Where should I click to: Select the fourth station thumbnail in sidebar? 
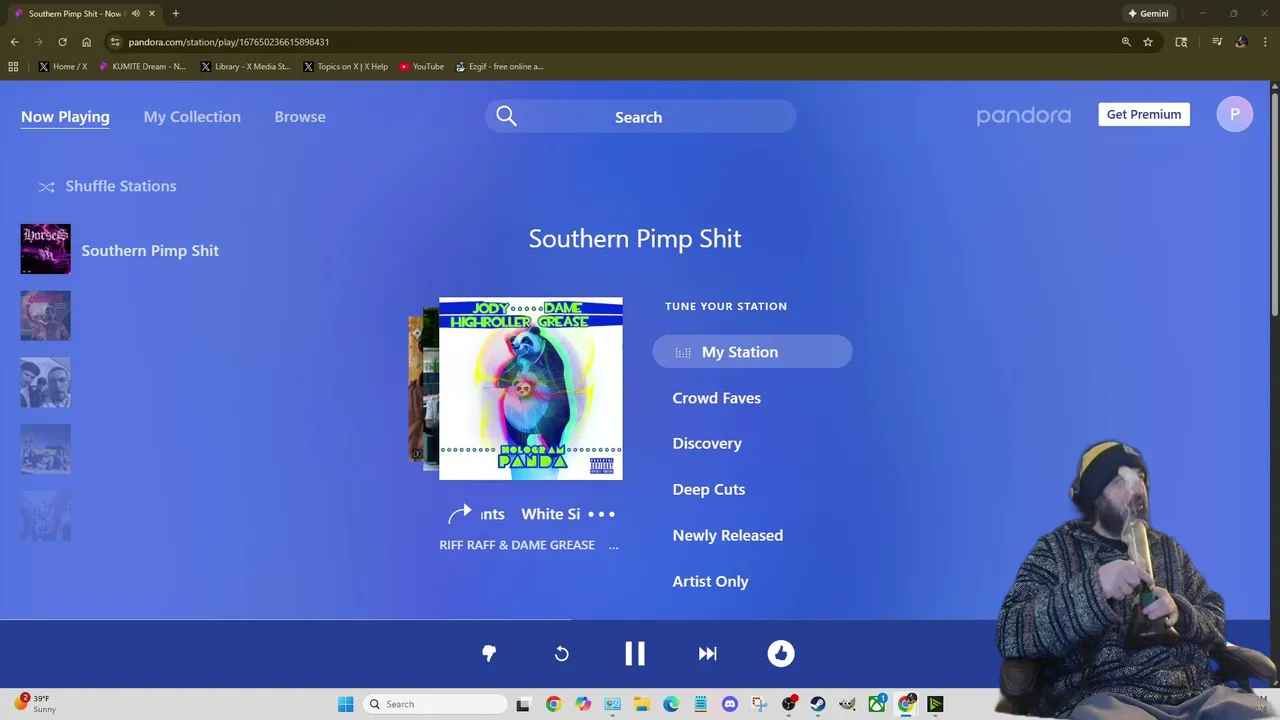(46, 449)
